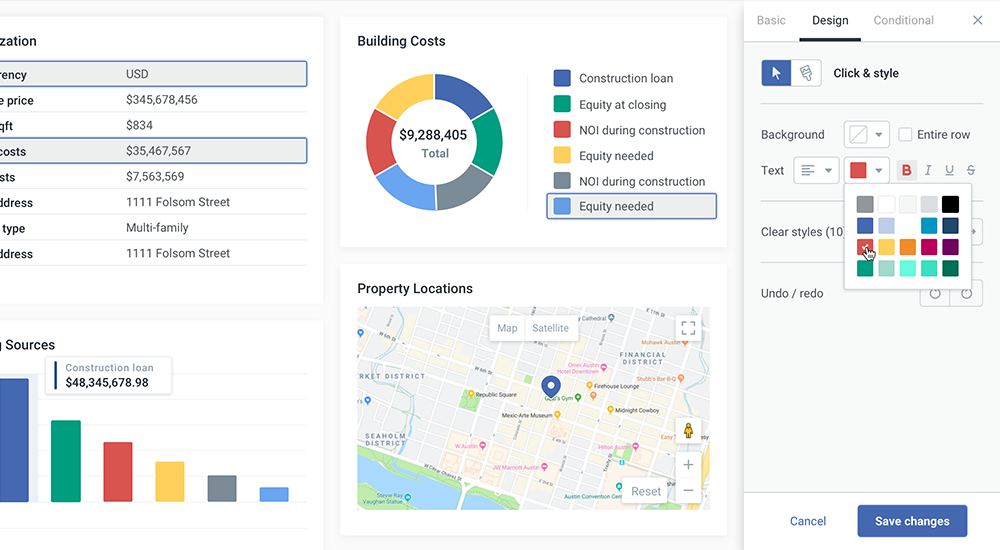Click the map fullscreen icon
Viewport: 1000px width, 550px height.
click(x=687, y=327)
